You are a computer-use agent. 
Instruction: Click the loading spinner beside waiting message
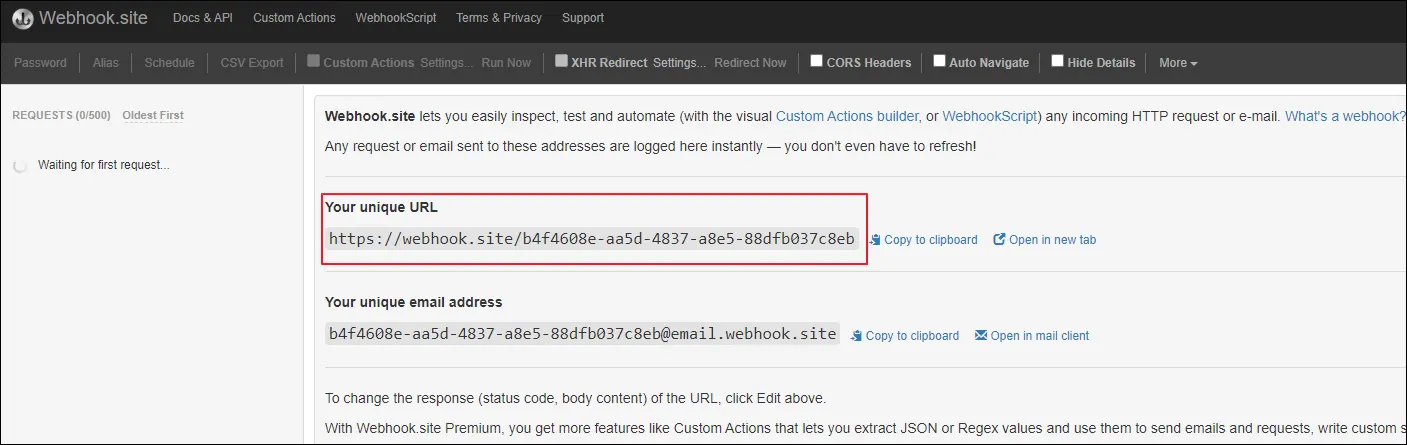point(20,166)
